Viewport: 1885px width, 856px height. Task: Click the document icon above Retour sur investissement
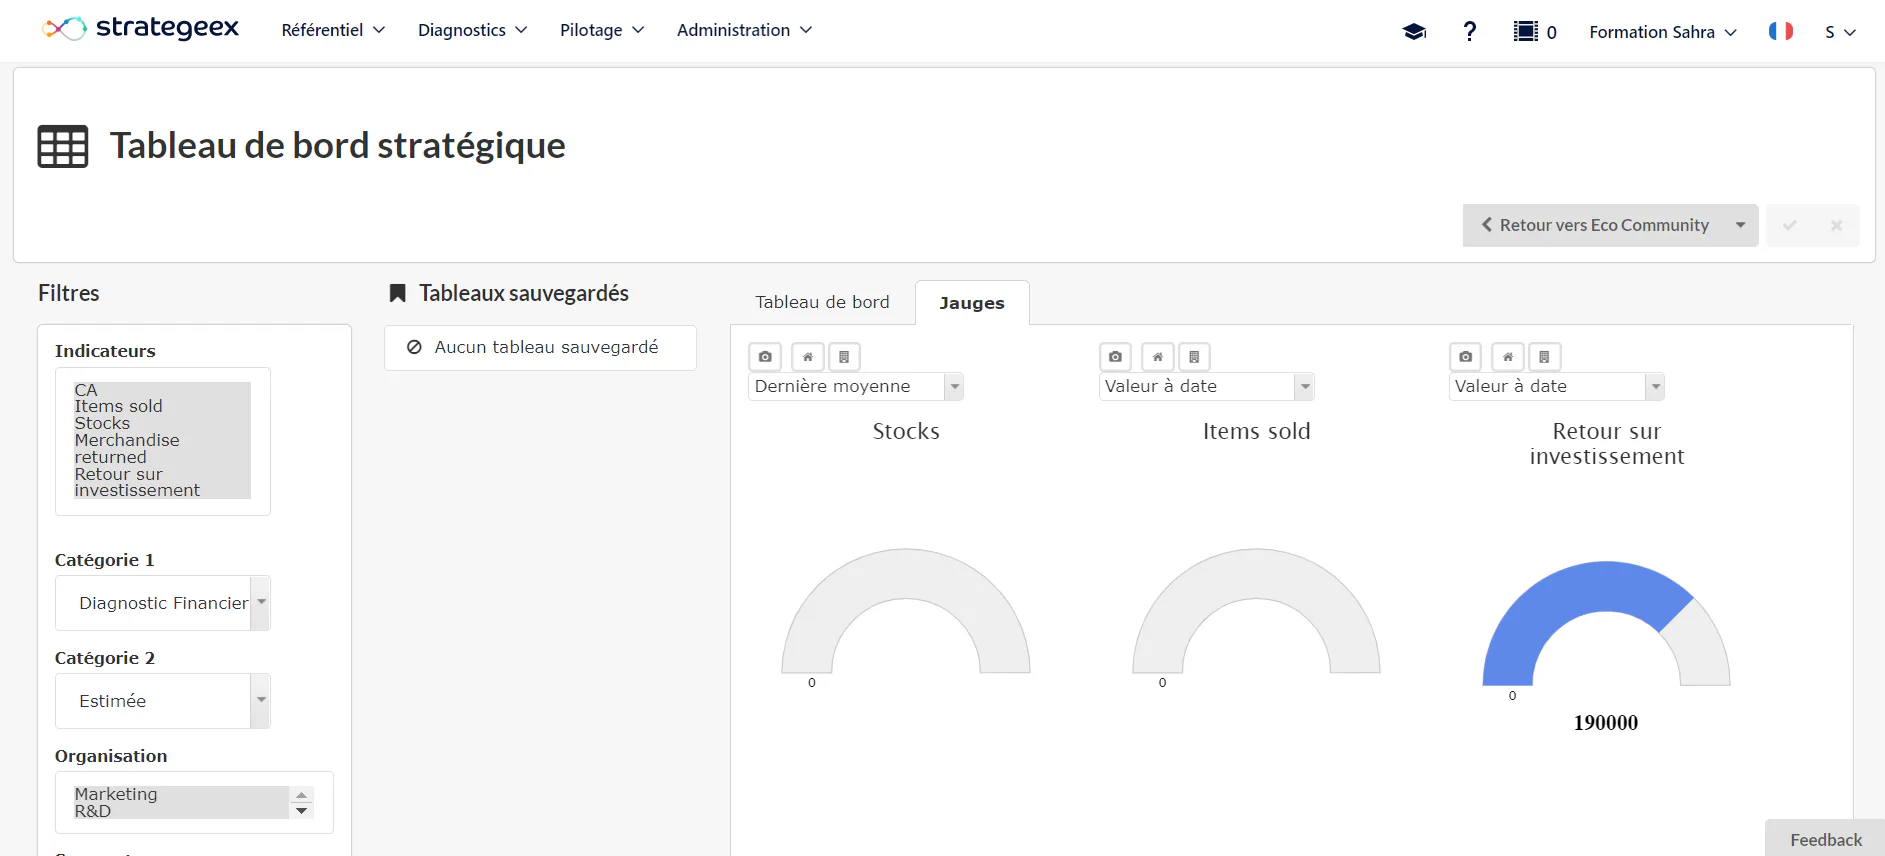[x=1544, y=357]
